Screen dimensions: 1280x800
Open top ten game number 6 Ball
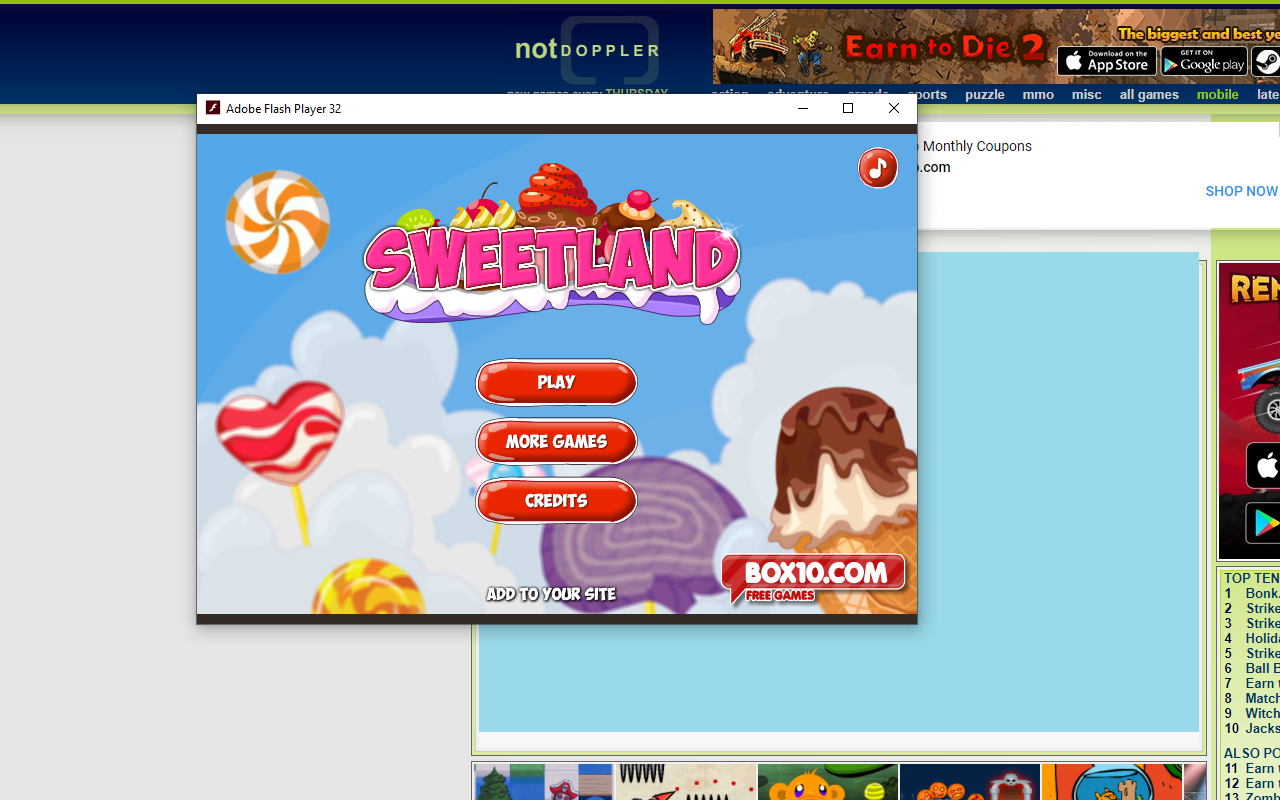click(1262, 668)
